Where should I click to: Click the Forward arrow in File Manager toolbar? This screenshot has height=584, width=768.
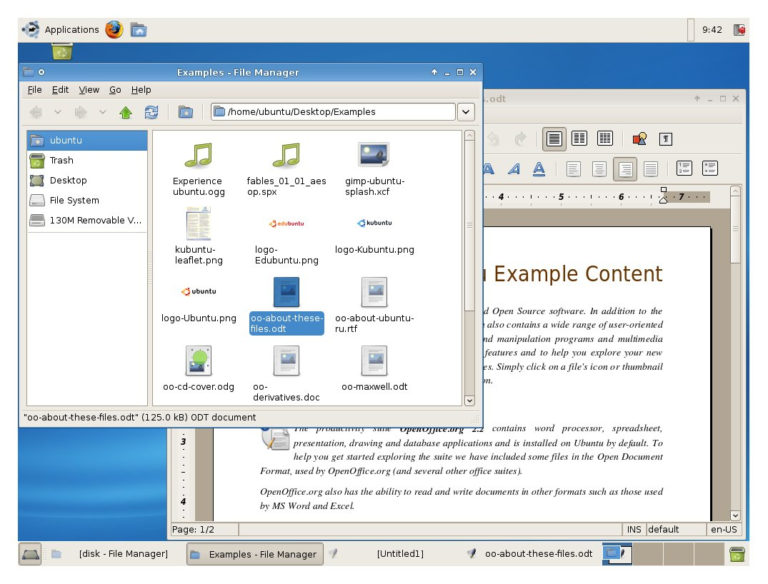point(80,113)
